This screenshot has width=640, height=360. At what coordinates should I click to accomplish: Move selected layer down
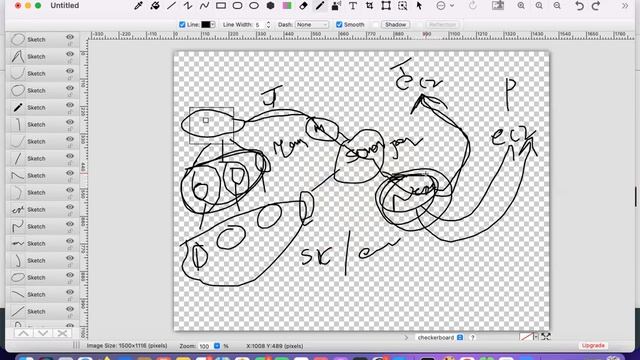click(x=42, y=333)
